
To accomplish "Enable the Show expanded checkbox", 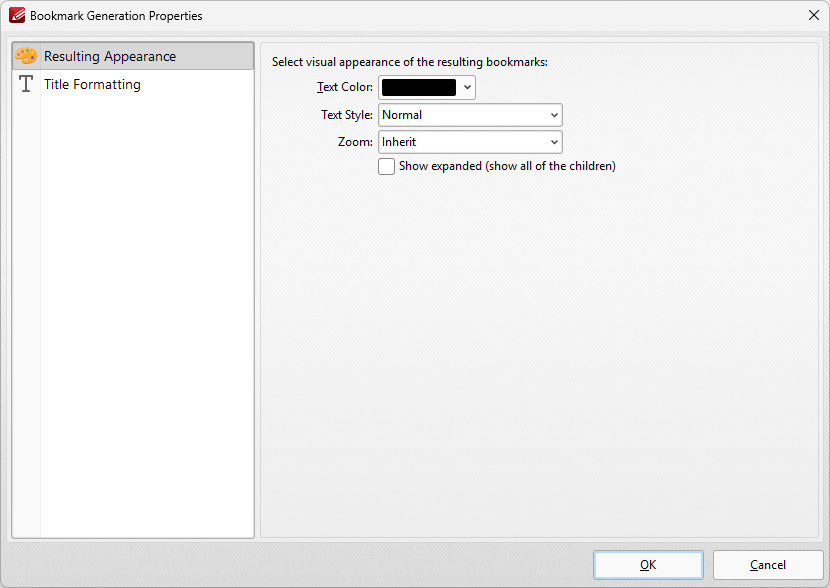I will pos(387,167).
